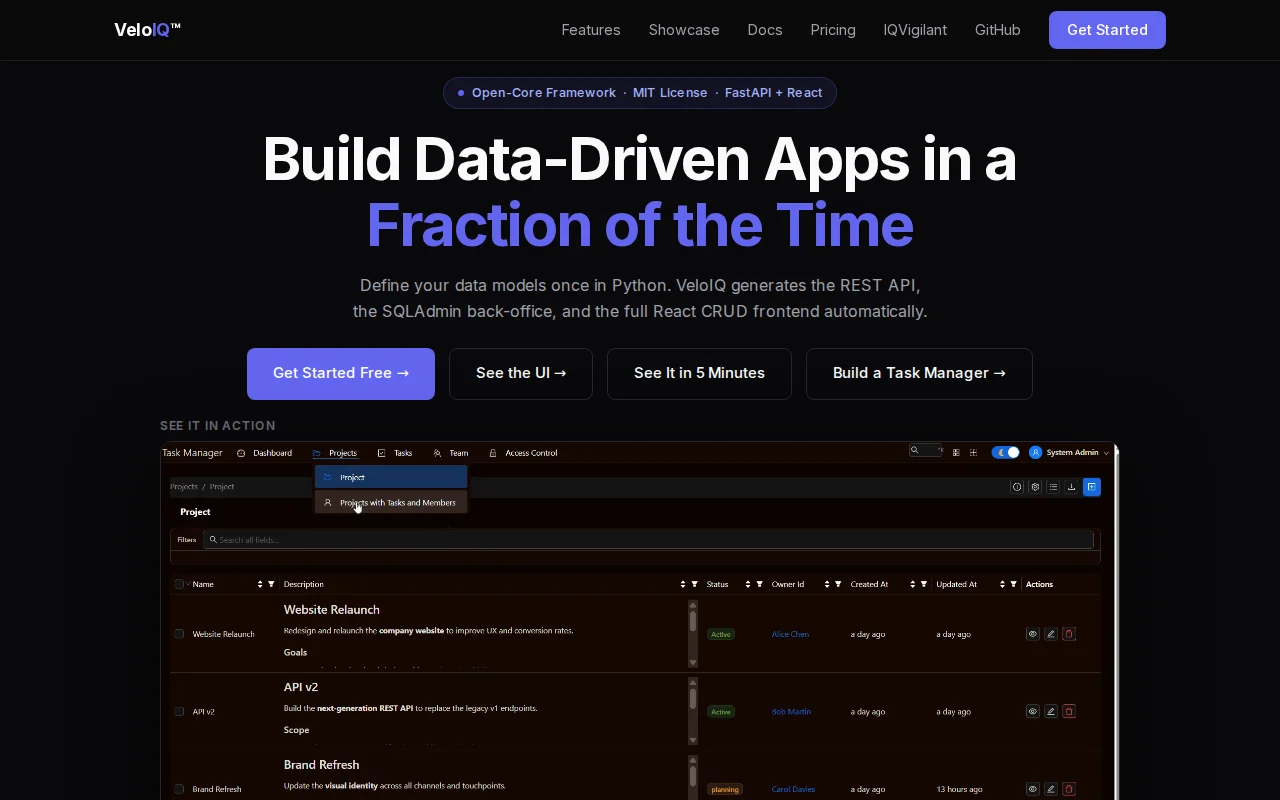Sort by the Description column
This screenshot has width=1280, height=800.
pos(683,584)
